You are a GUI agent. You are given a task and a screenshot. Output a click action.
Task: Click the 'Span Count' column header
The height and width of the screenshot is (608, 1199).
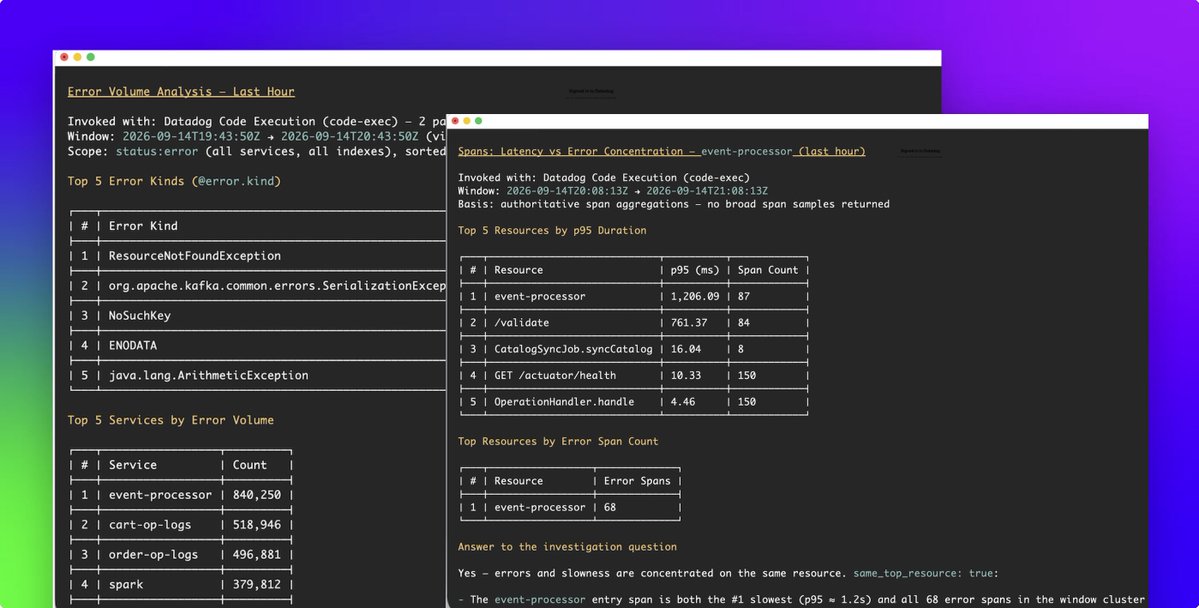click(x=768, y=270)
